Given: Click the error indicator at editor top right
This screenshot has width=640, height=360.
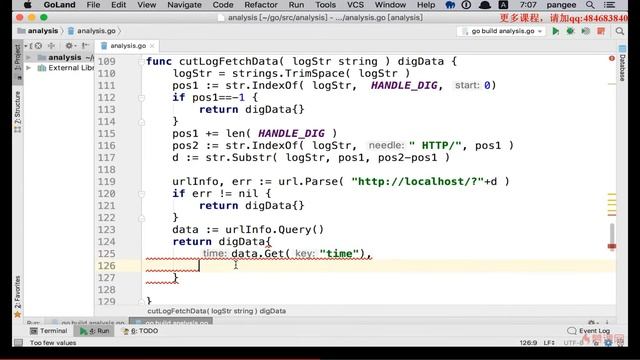Looking at the screenshot, I should click(611, 58).
